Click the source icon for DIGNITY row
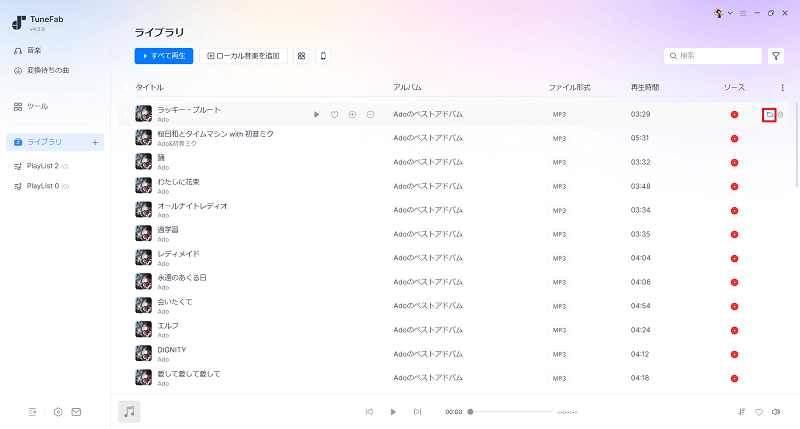 pos(734,354)
